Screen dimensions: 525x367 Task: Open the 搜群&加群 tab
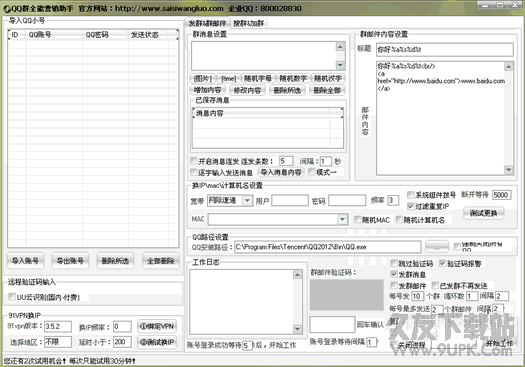248,23
